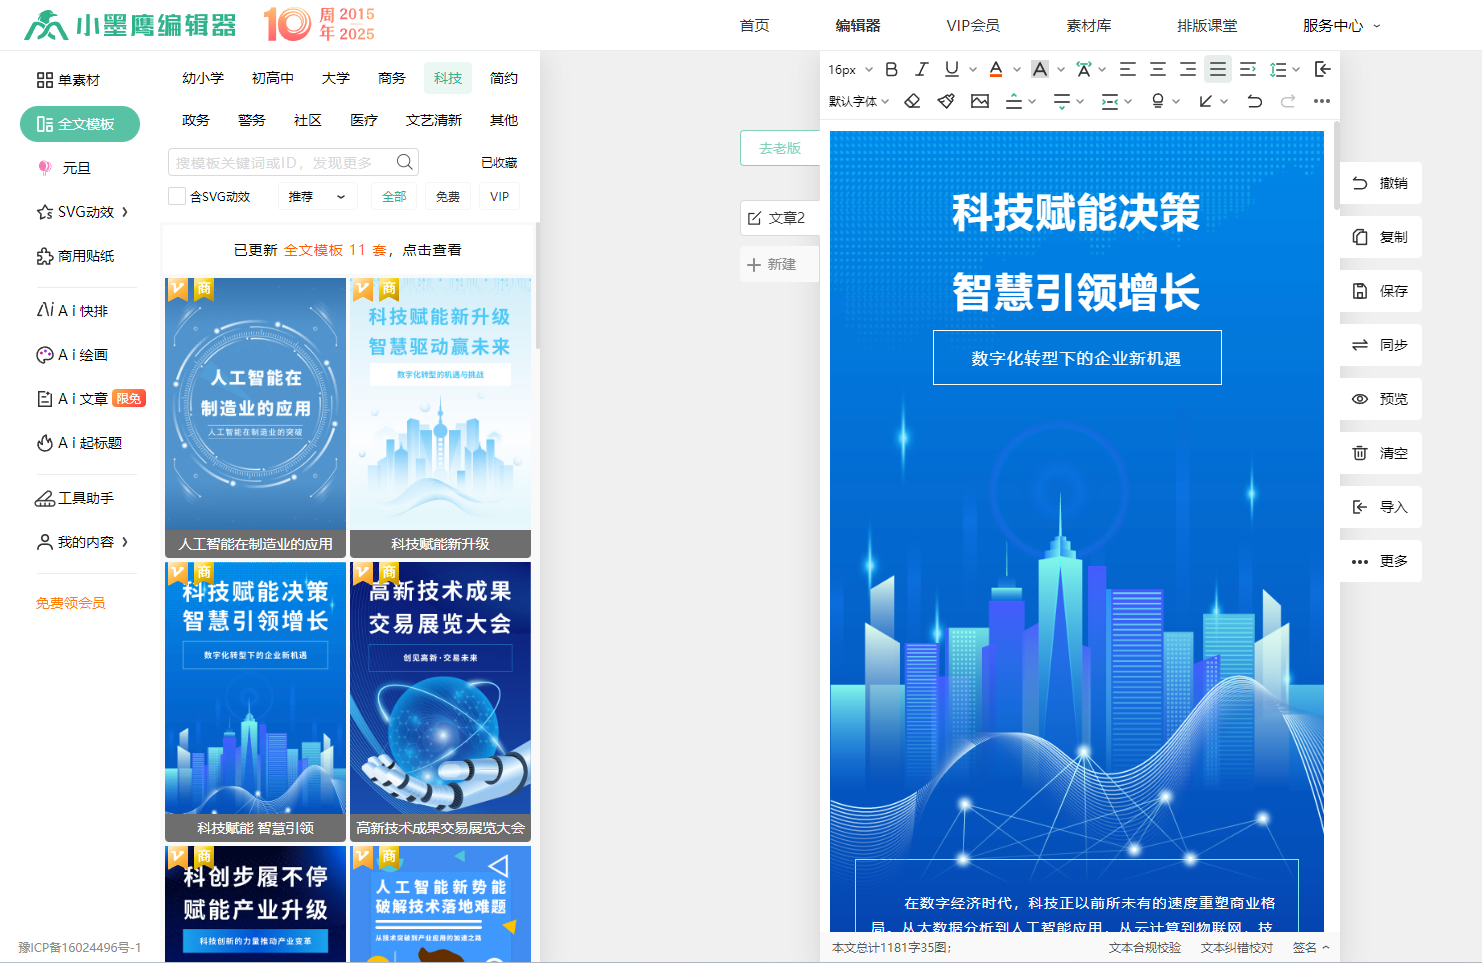
Task: Open the red font color picker
Action: pos(996,69)
